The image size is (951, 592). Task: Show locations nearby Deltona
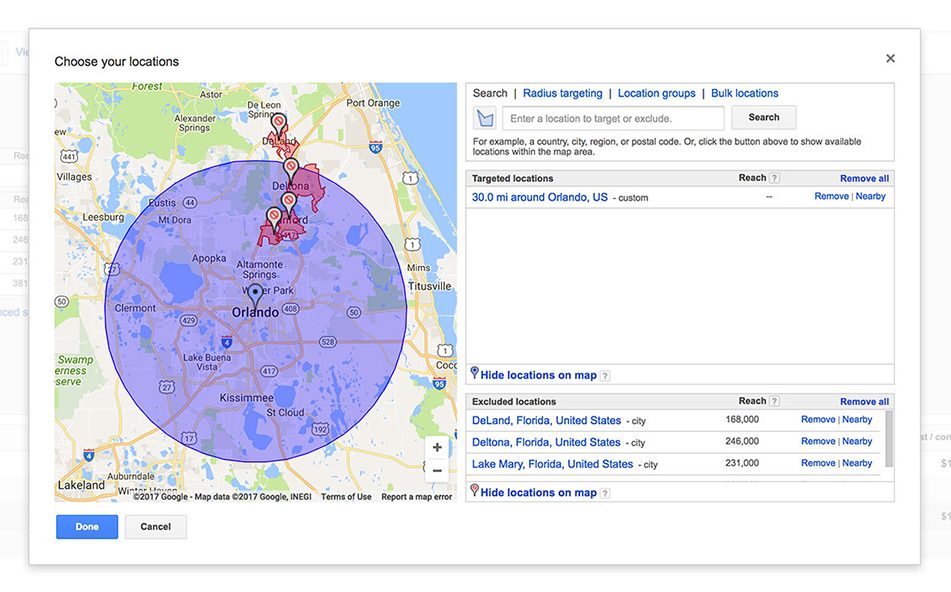pyautogui.click(x=857, y=441)
